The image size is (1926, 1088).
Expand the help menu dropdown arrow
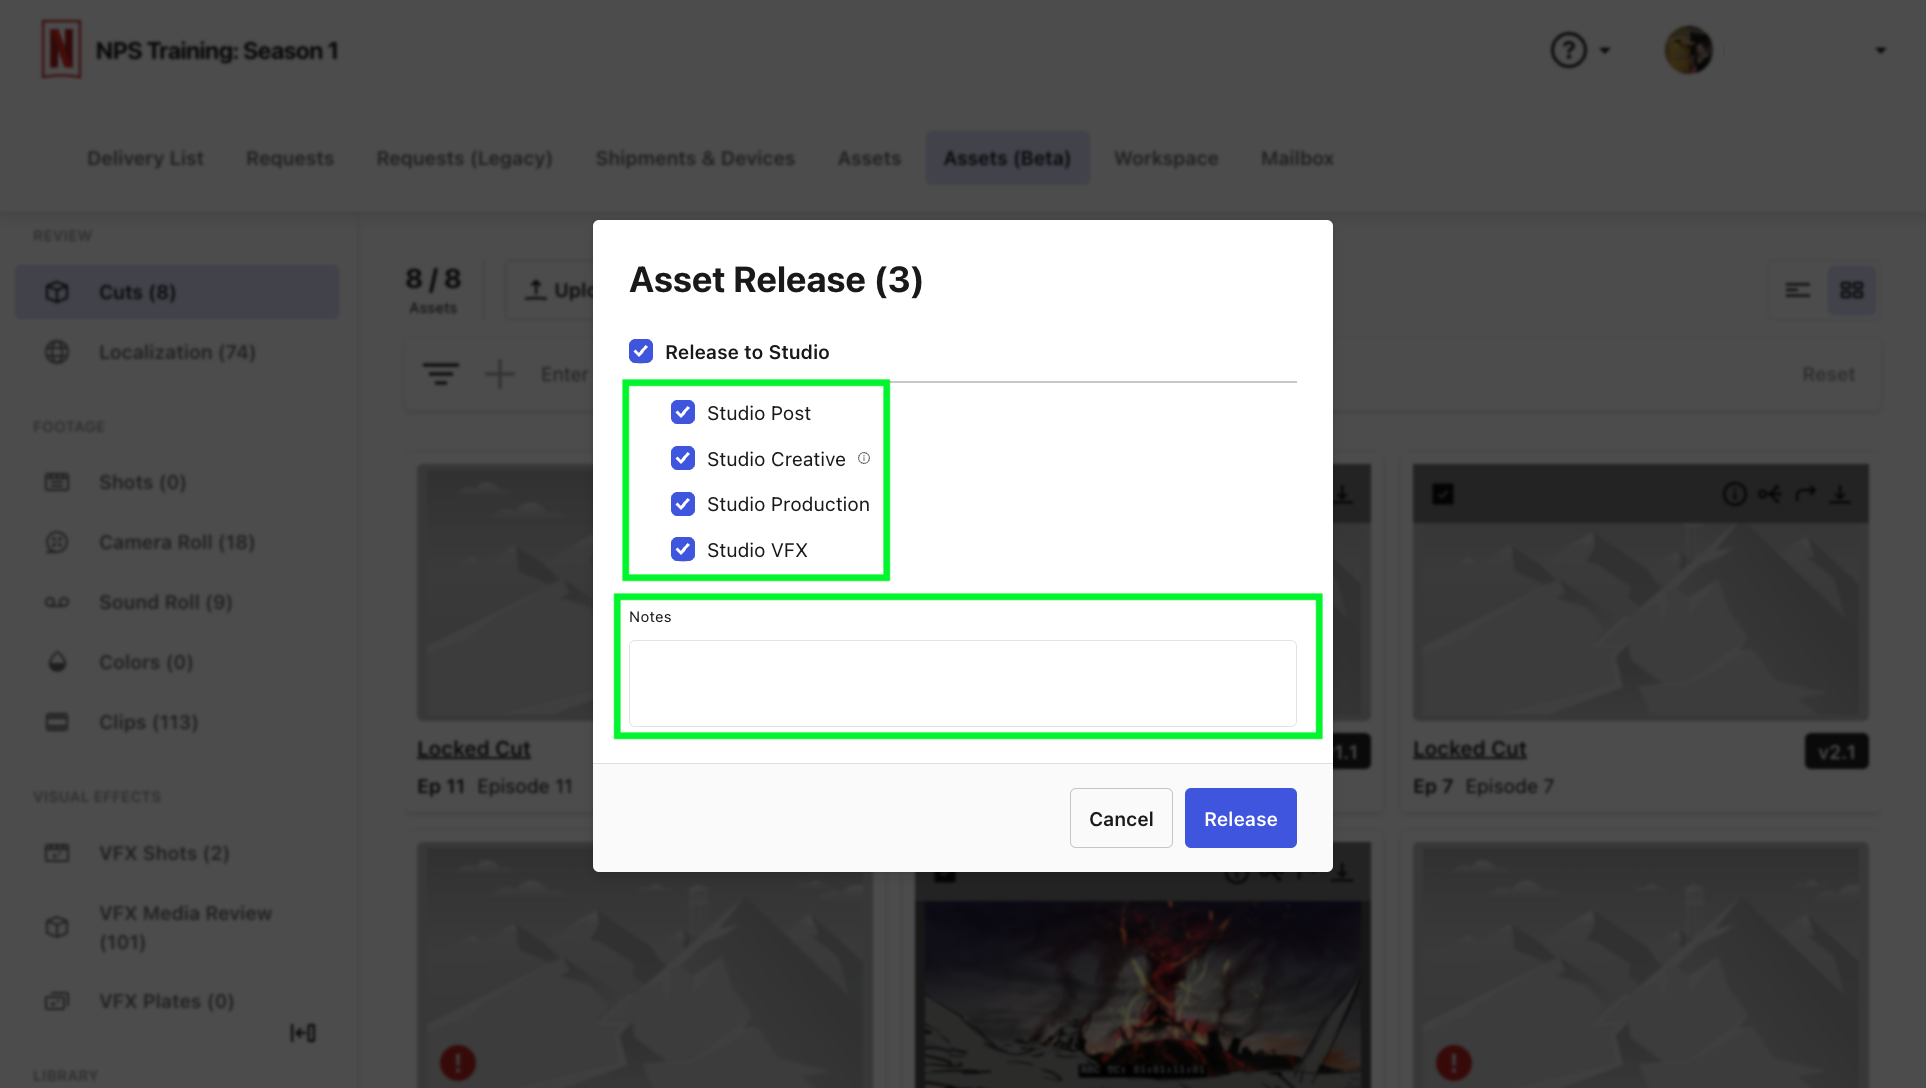[1605, 50]
